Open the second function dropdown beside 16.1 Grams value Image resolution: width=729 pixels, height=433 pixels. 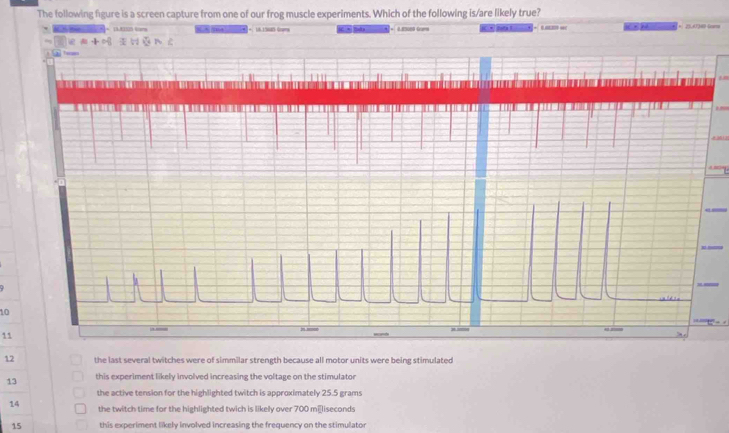[x=229, y=29]
